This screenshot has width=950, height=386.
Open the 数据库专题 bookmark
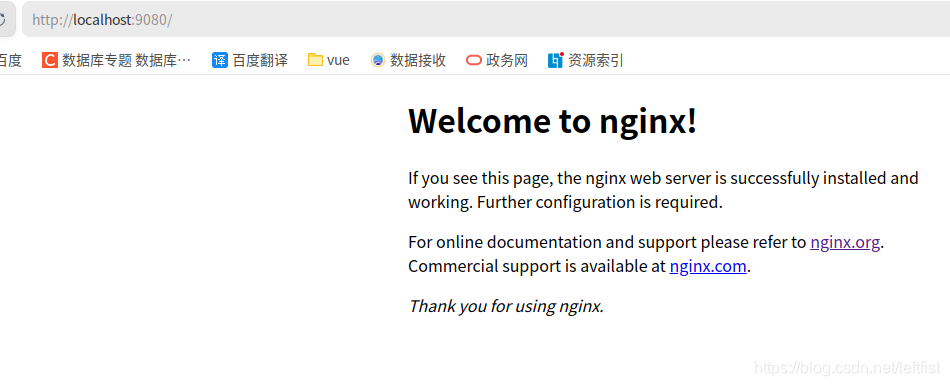[x=116, y=60]
